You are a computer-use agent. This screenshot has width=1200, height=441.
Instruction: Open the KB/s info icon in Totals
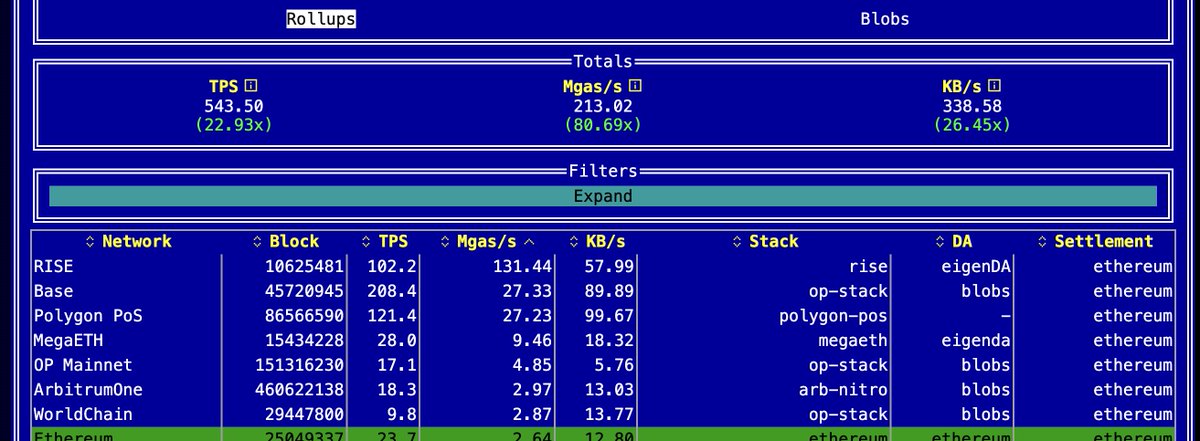(995, 87)
